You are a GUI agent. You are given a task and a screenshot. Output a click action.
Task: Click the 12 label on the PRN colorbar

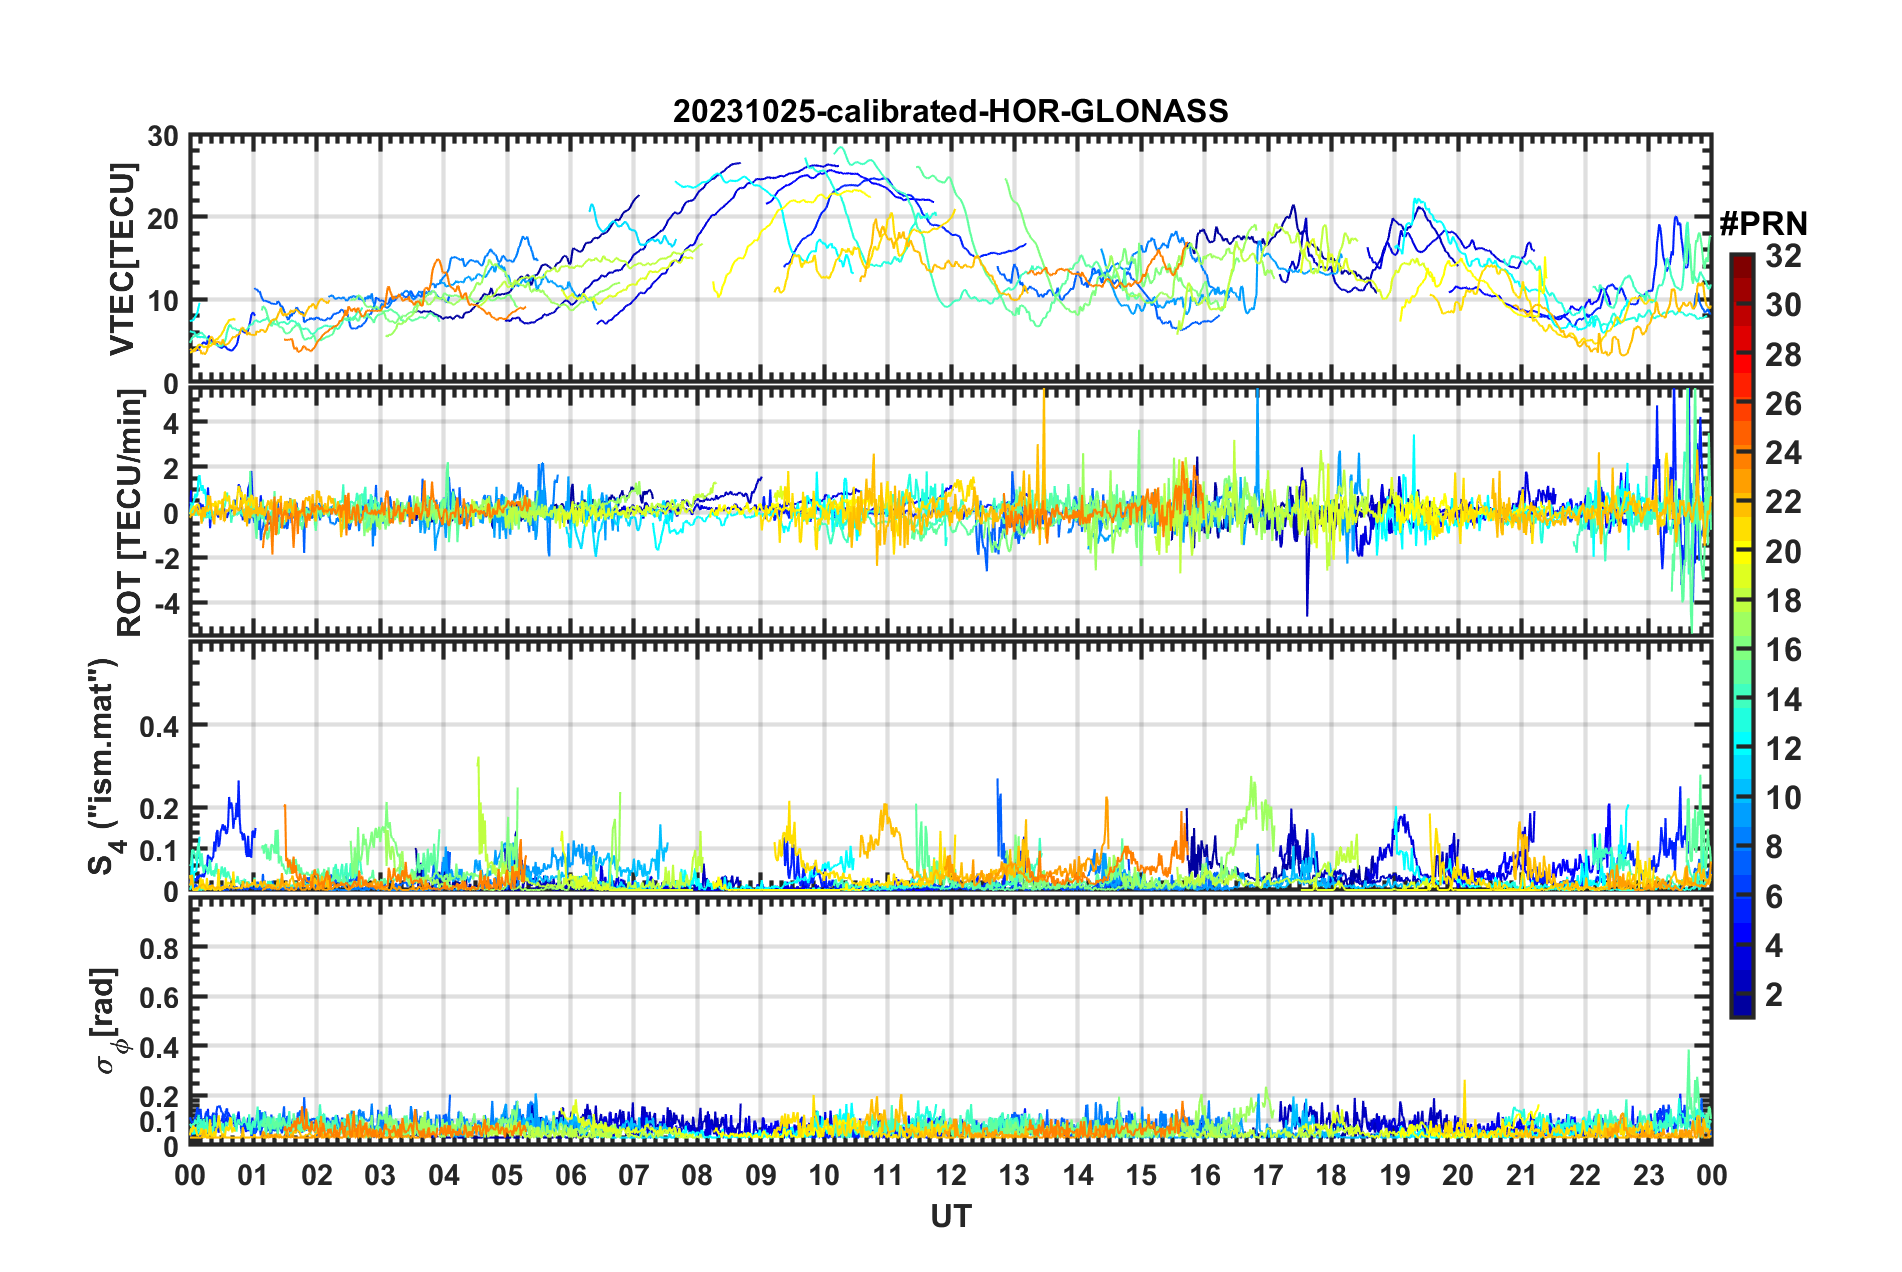(x=1783, y=749)
